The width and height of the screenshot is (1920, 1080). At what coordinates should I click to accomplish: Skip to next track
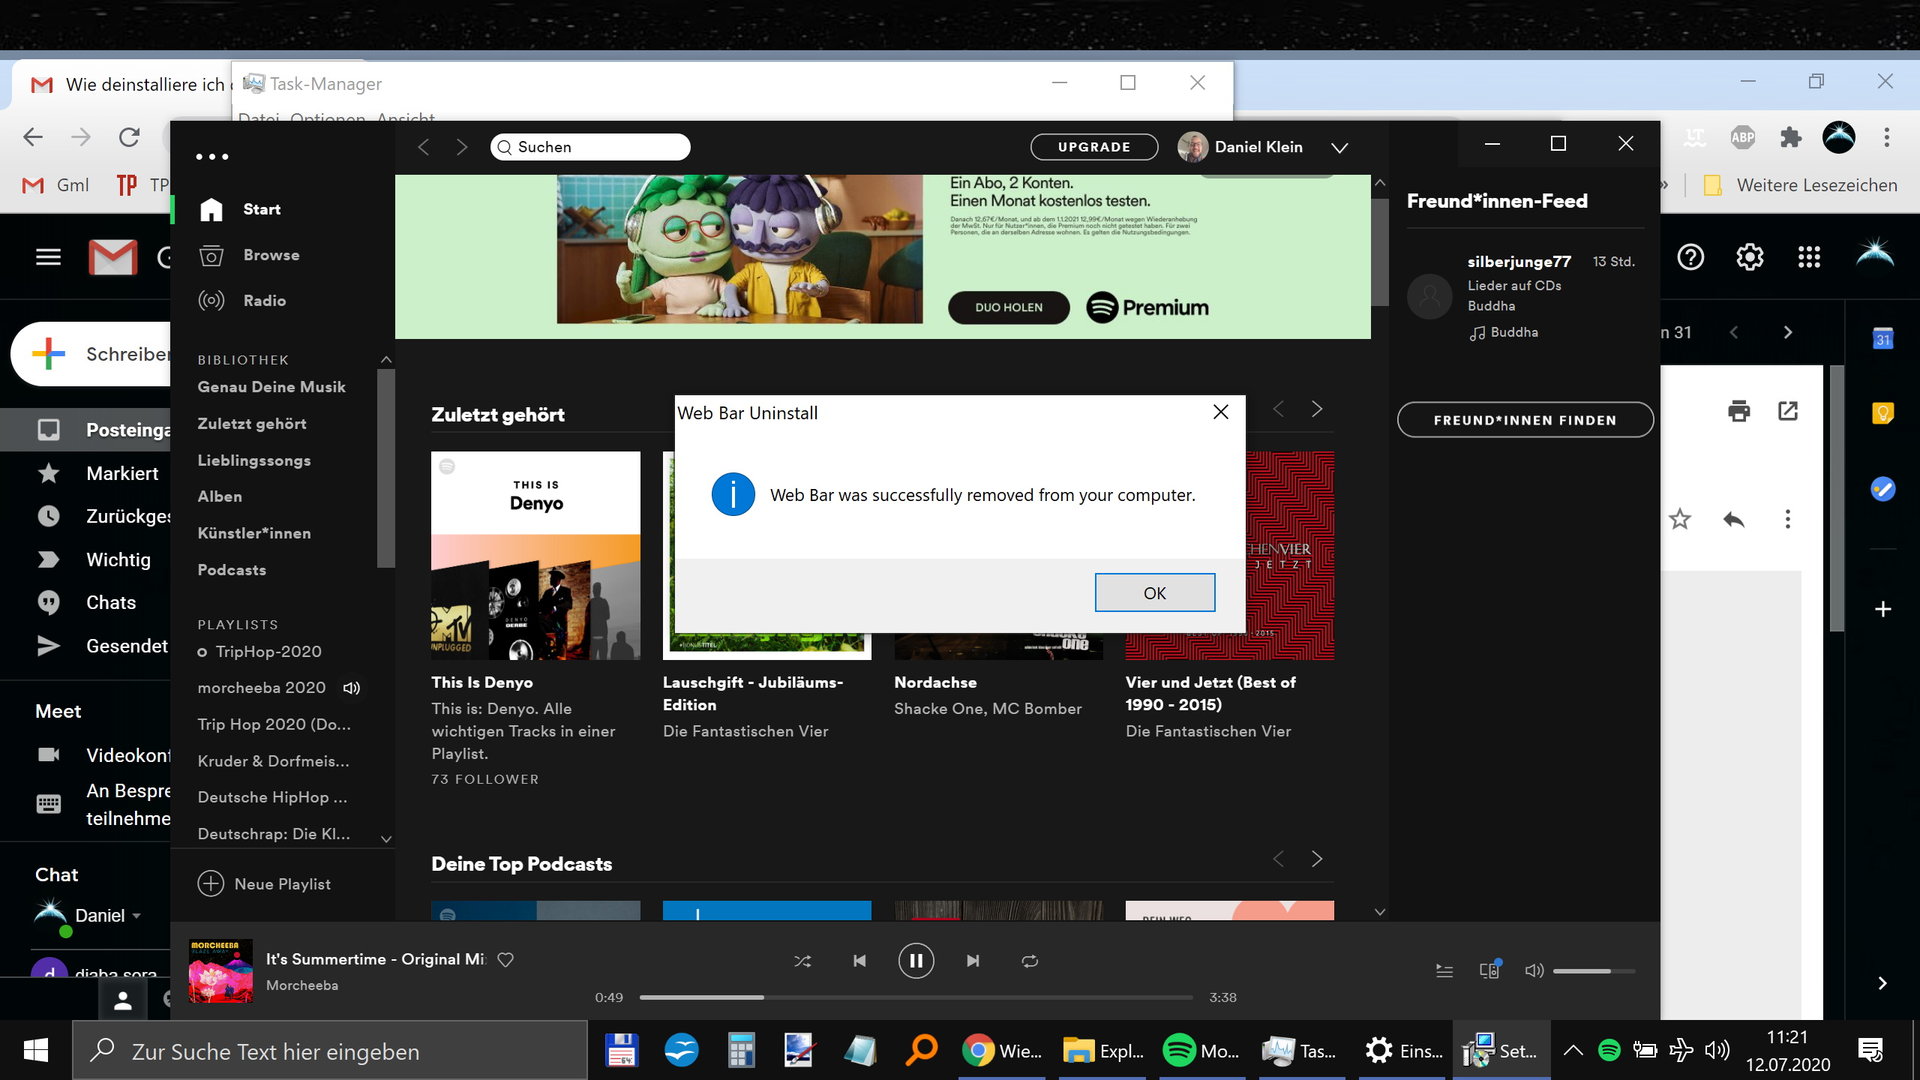click(x=973, y=961)
